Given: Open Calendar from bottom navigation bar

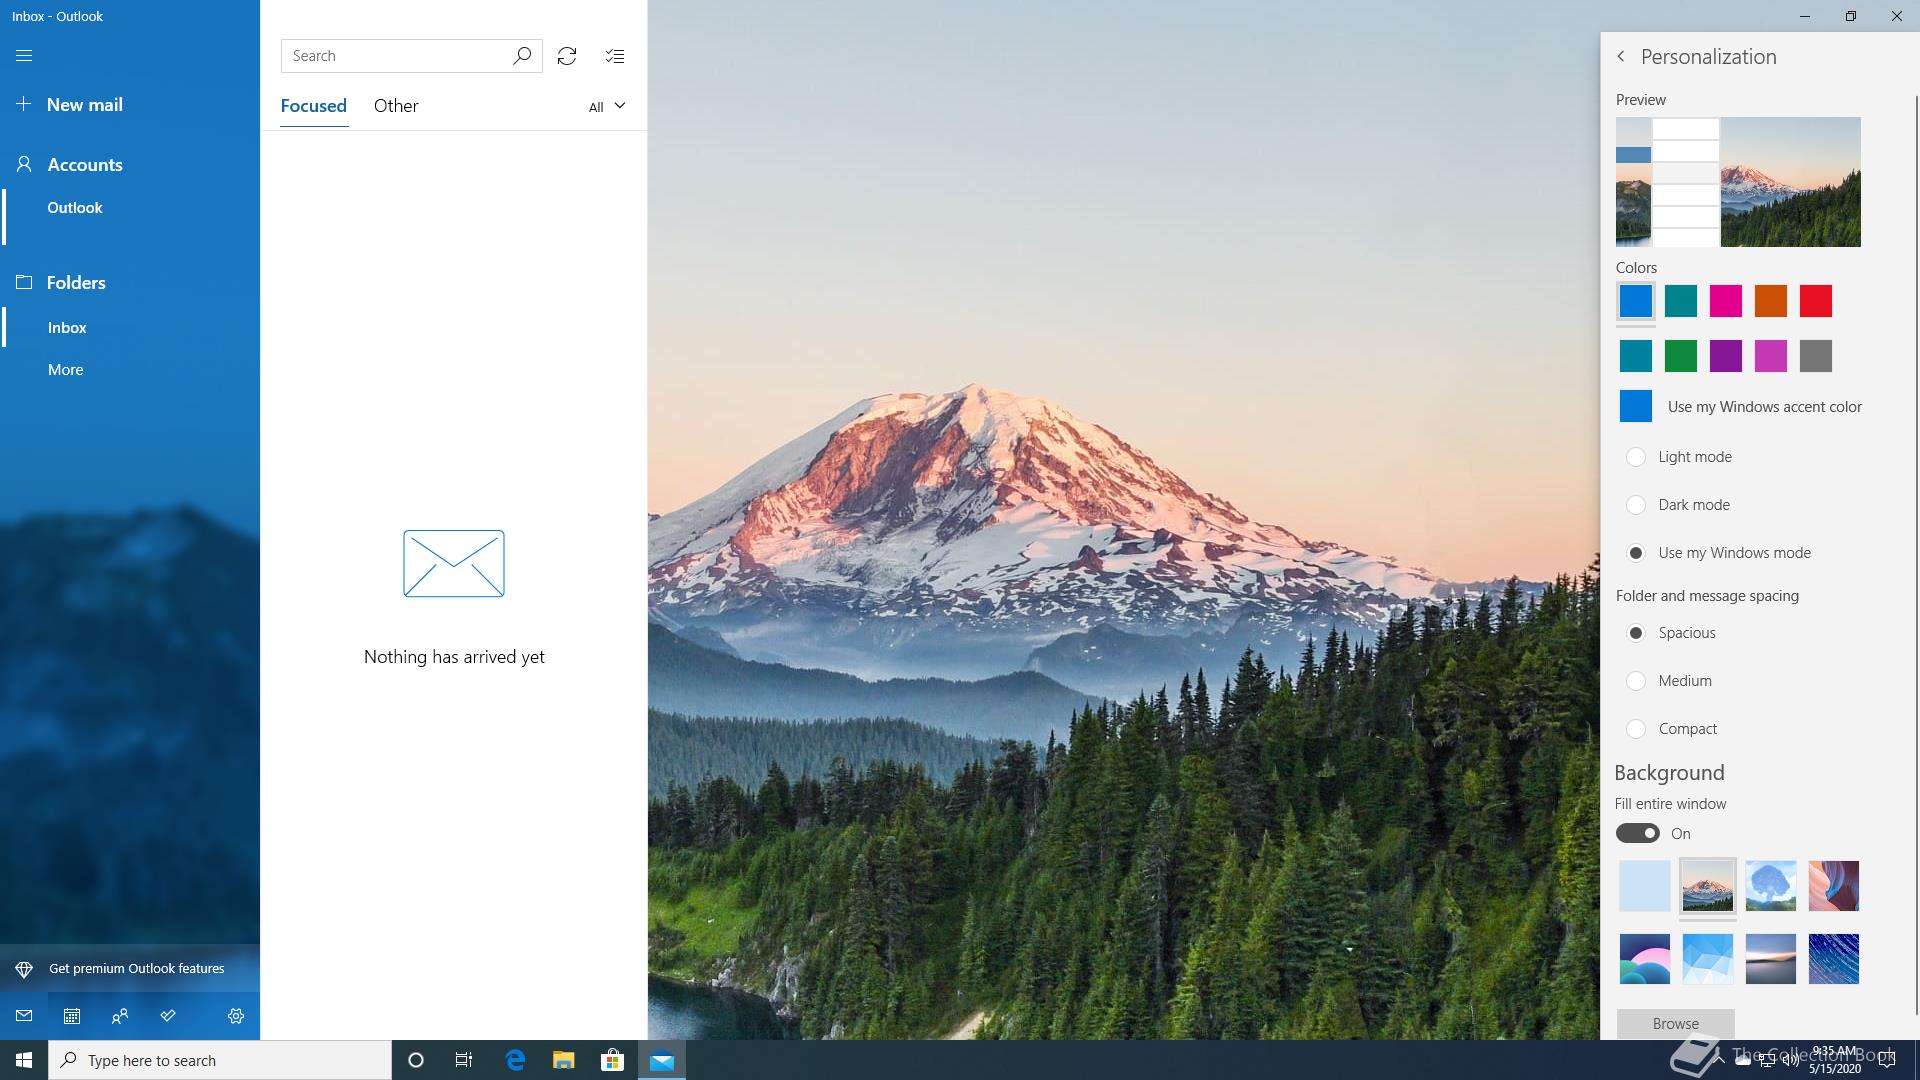Looking at the screenshot, I should tap(72, 1016).
